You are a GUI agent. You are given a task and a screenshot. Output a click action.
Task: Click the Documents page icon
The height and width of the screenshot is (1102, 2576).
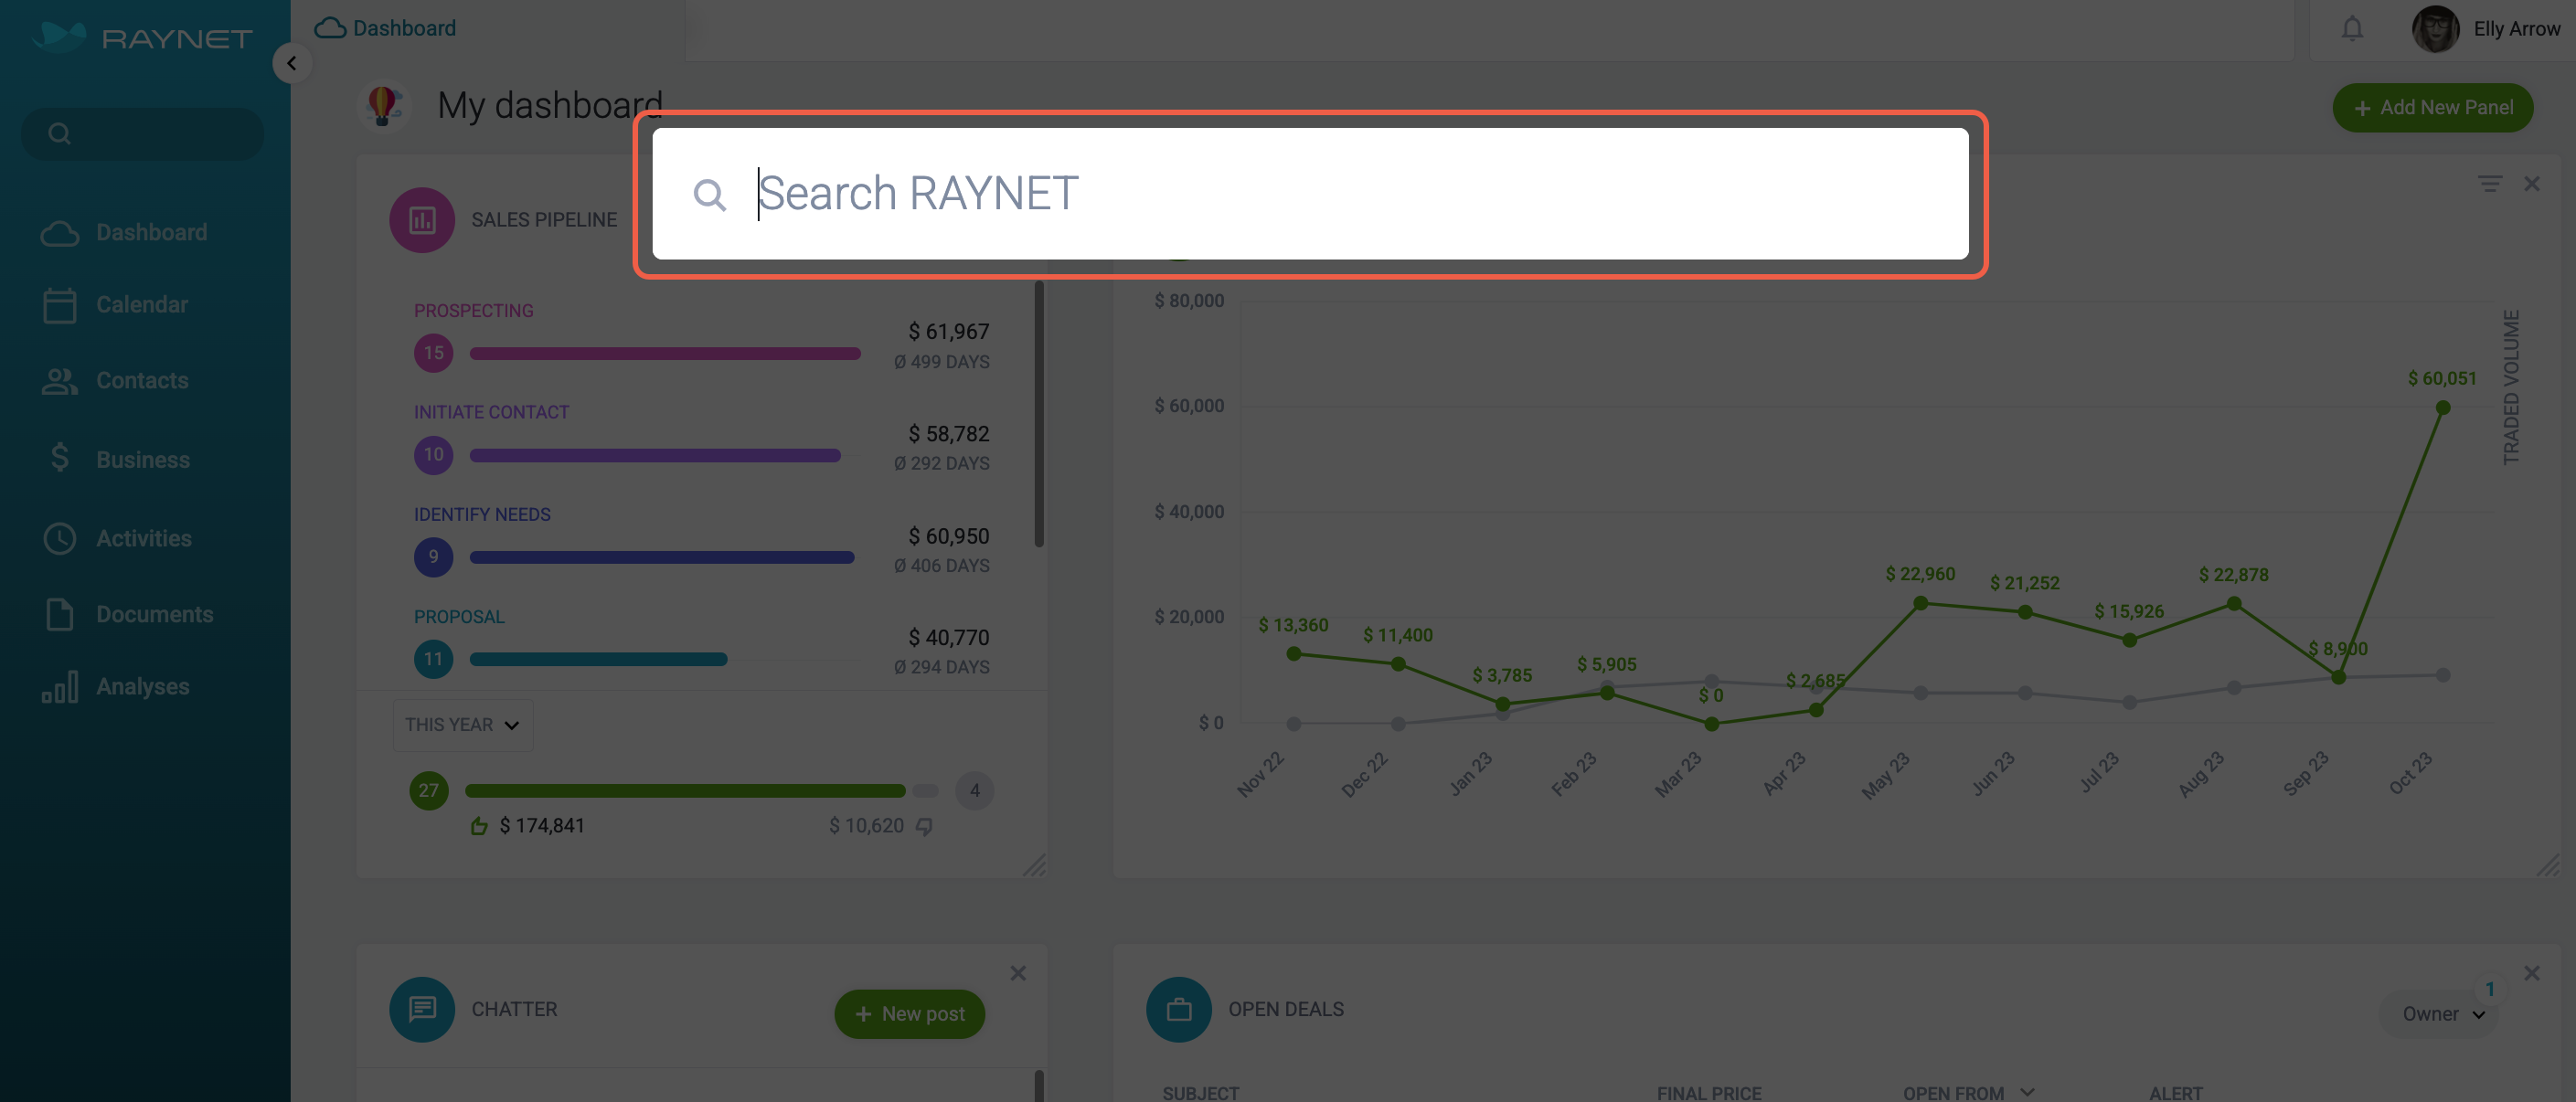(60, 614)
